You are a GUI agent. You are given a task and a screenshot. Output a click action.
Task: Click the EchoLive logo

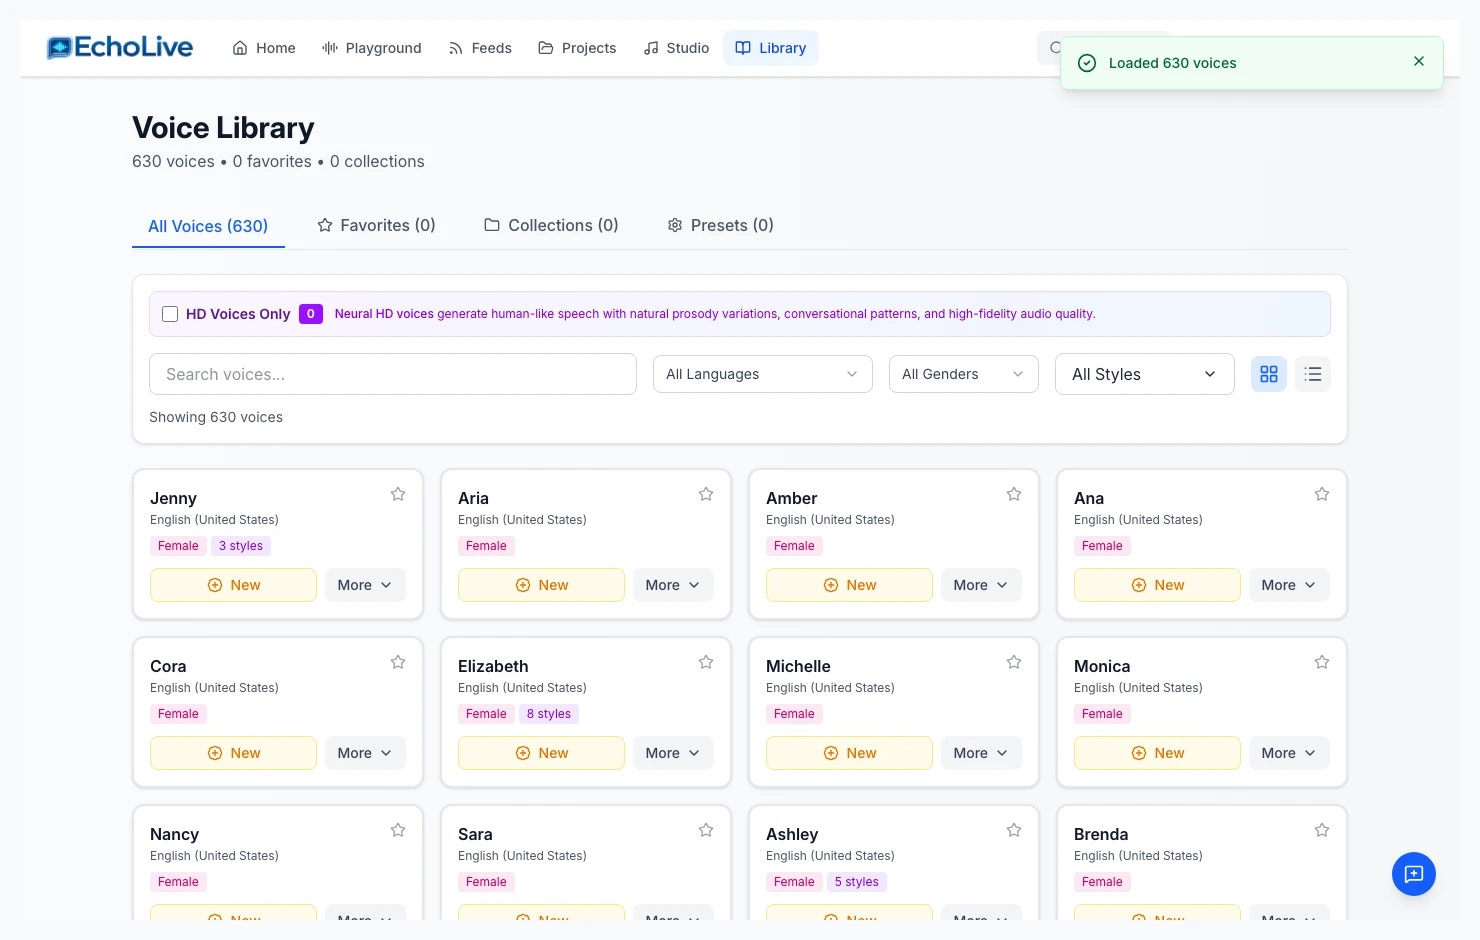click(119, 47)
